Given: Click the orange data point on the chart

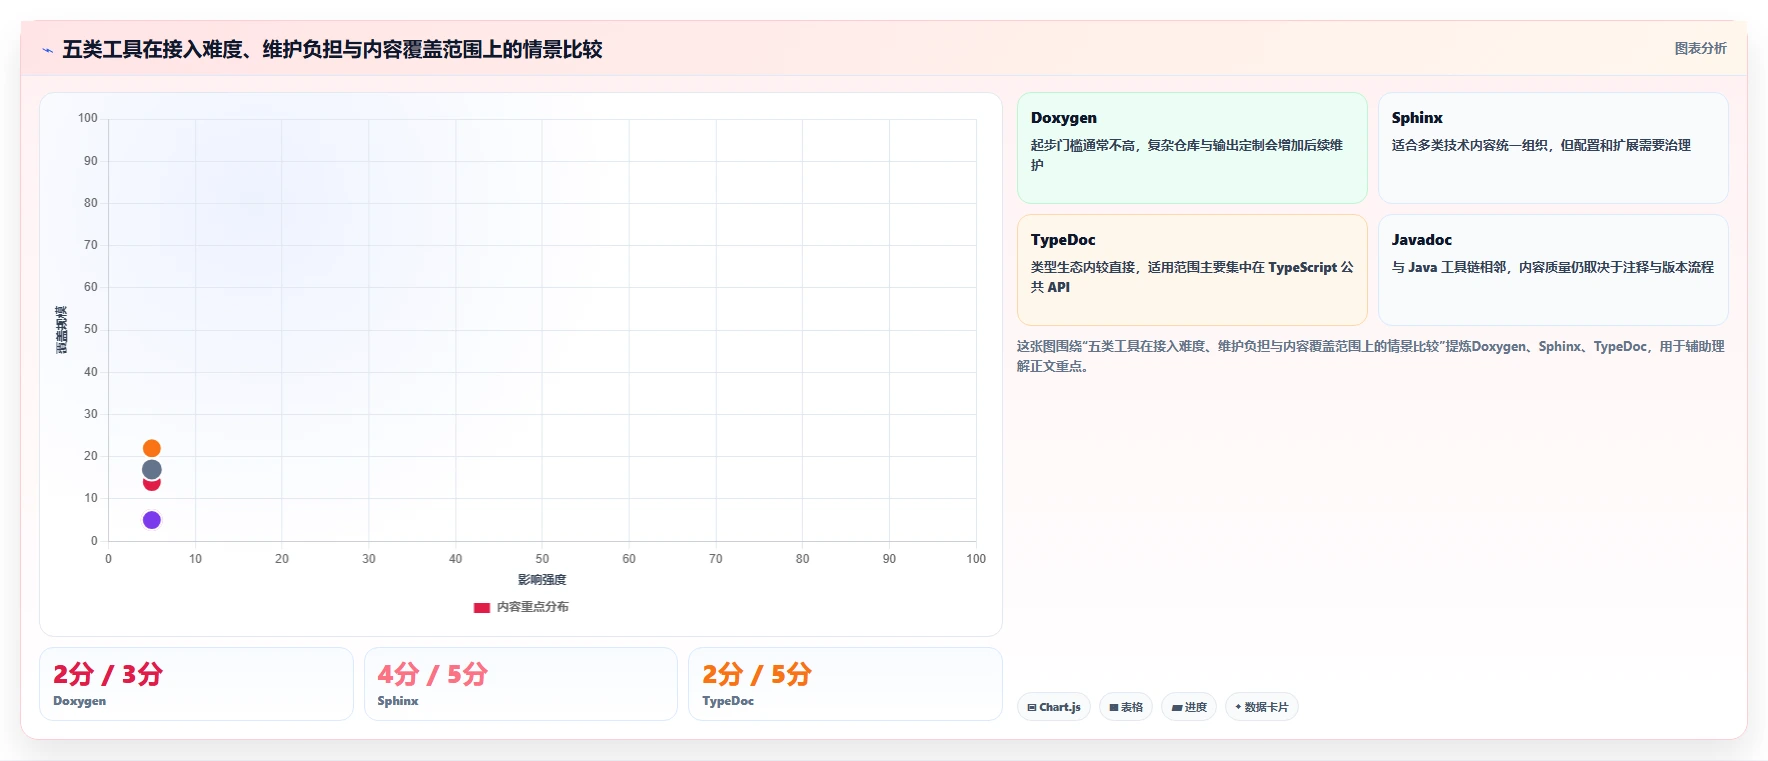Looking at the screenshot, I should [x=152, y=448].
